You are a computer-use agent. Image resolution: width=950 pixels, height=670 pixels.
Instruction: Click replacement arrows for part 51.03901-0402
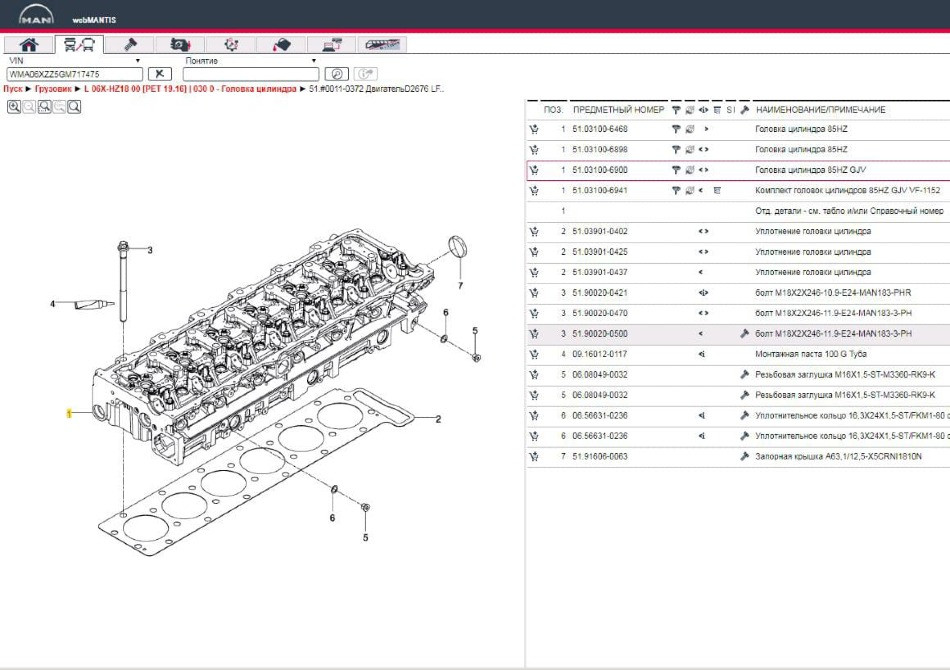pos(703,231)
